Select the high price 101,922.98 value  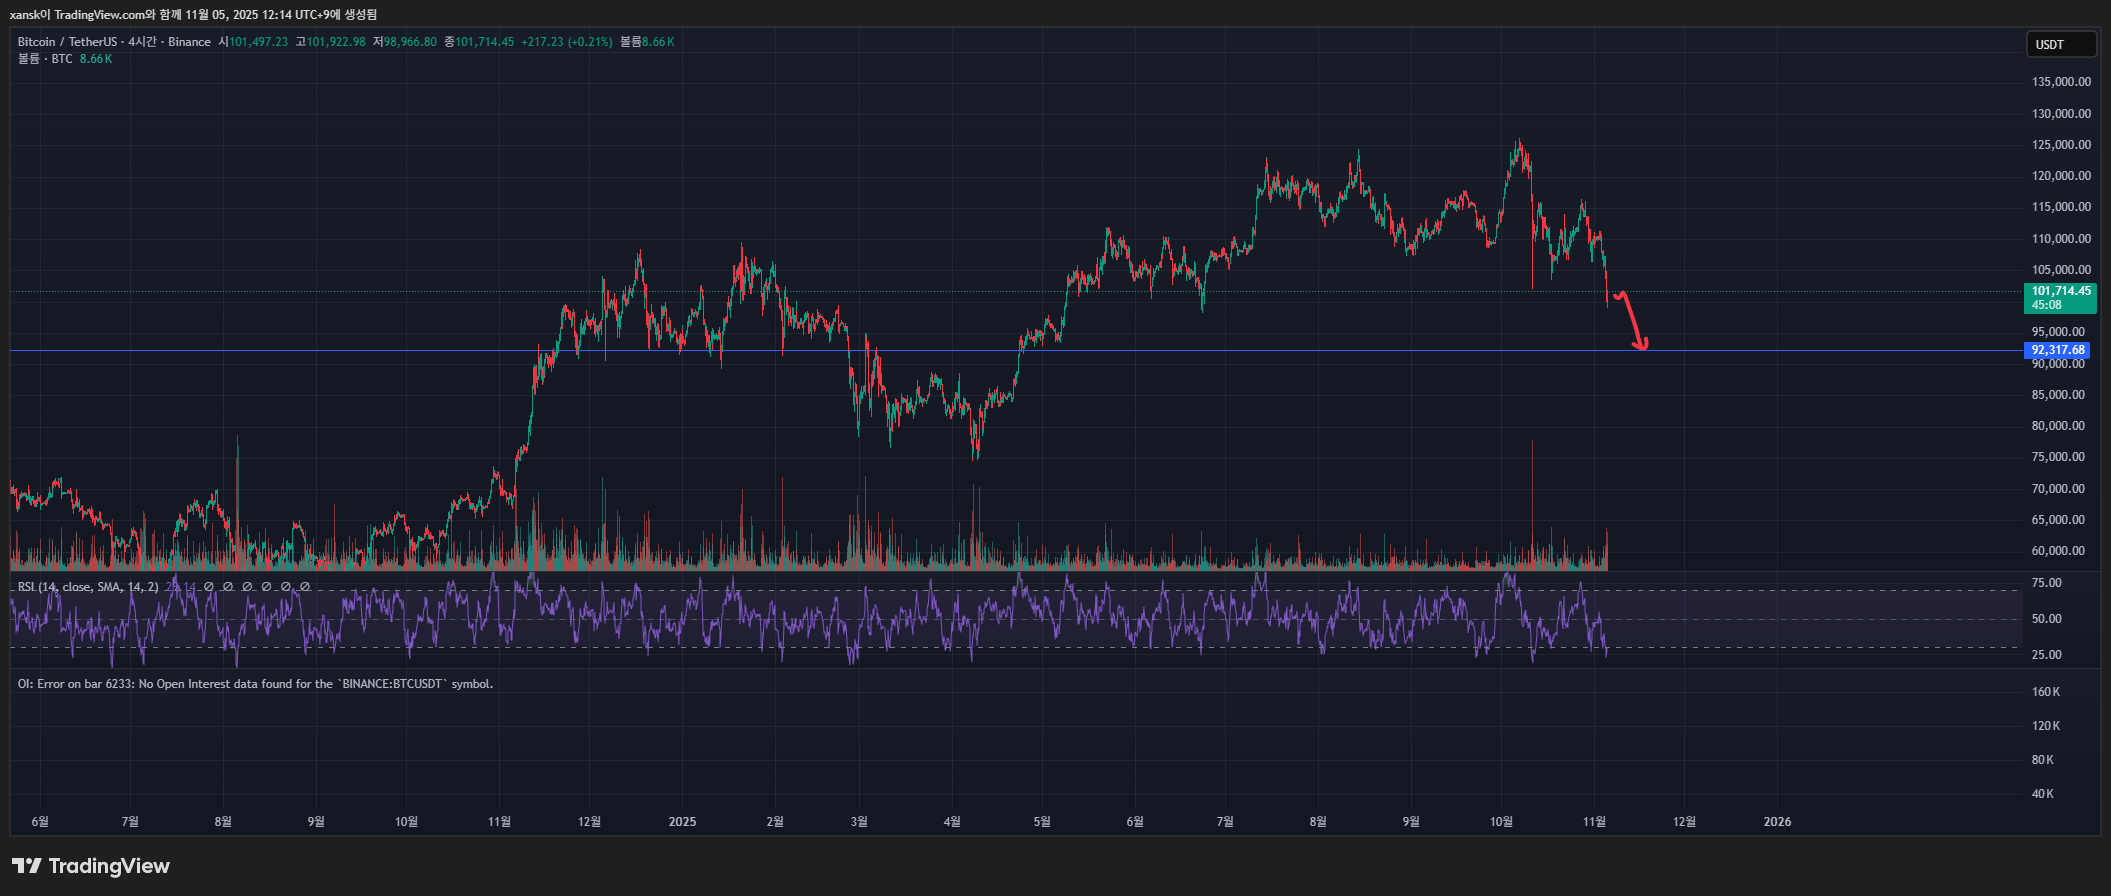[x=336, y=42]
